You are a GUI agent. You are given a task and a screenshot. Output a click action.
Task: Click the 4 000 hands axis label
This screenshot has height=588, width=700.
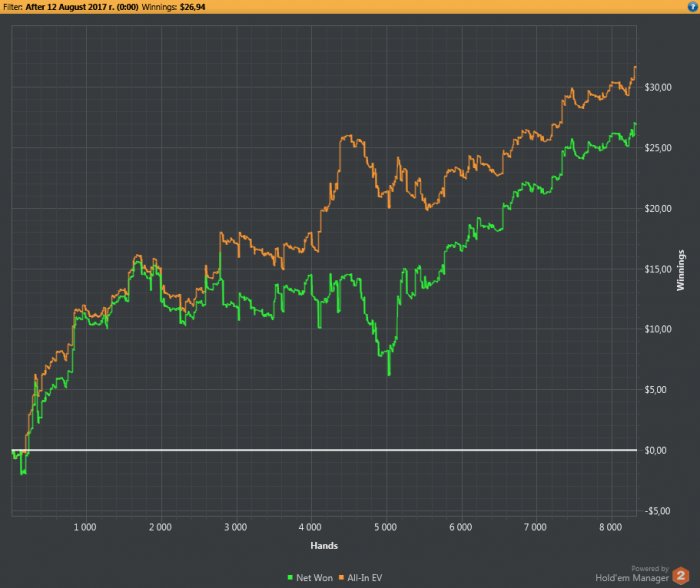pos(310,527)
